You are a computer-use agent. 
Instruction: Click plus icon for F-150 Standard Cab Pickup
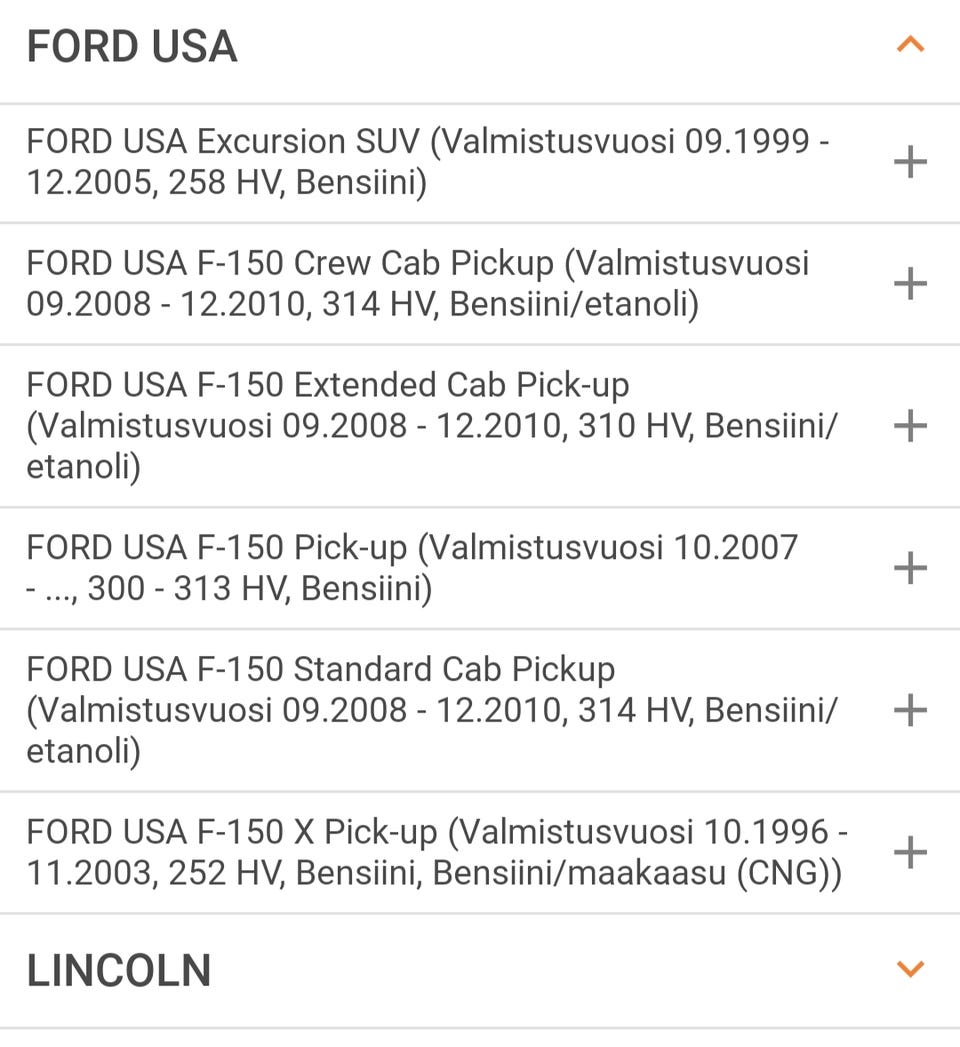coord(910,710)
